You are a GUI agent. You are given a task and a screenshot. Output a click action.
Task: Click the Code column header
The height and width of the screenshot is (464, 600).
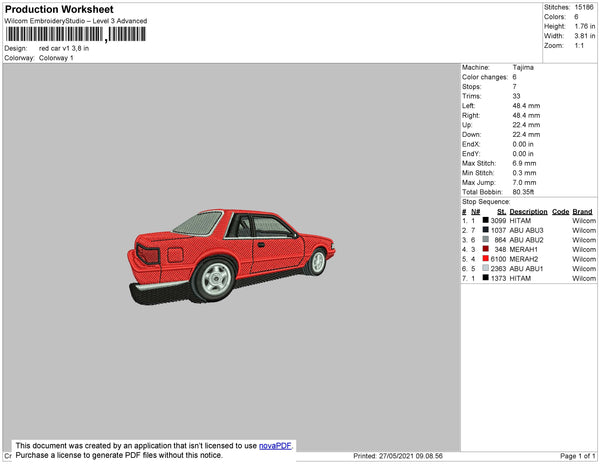561,212
